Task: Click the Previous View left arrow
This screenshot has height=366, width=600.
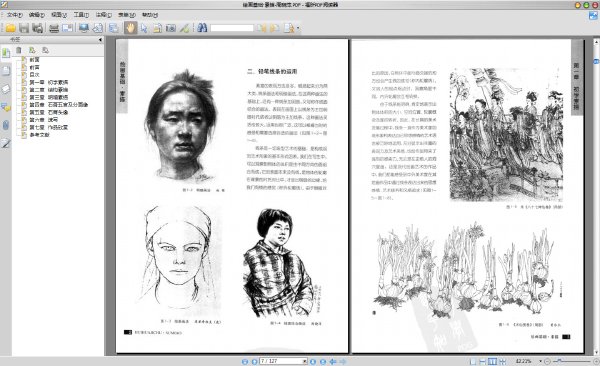Action: point(333,361)
